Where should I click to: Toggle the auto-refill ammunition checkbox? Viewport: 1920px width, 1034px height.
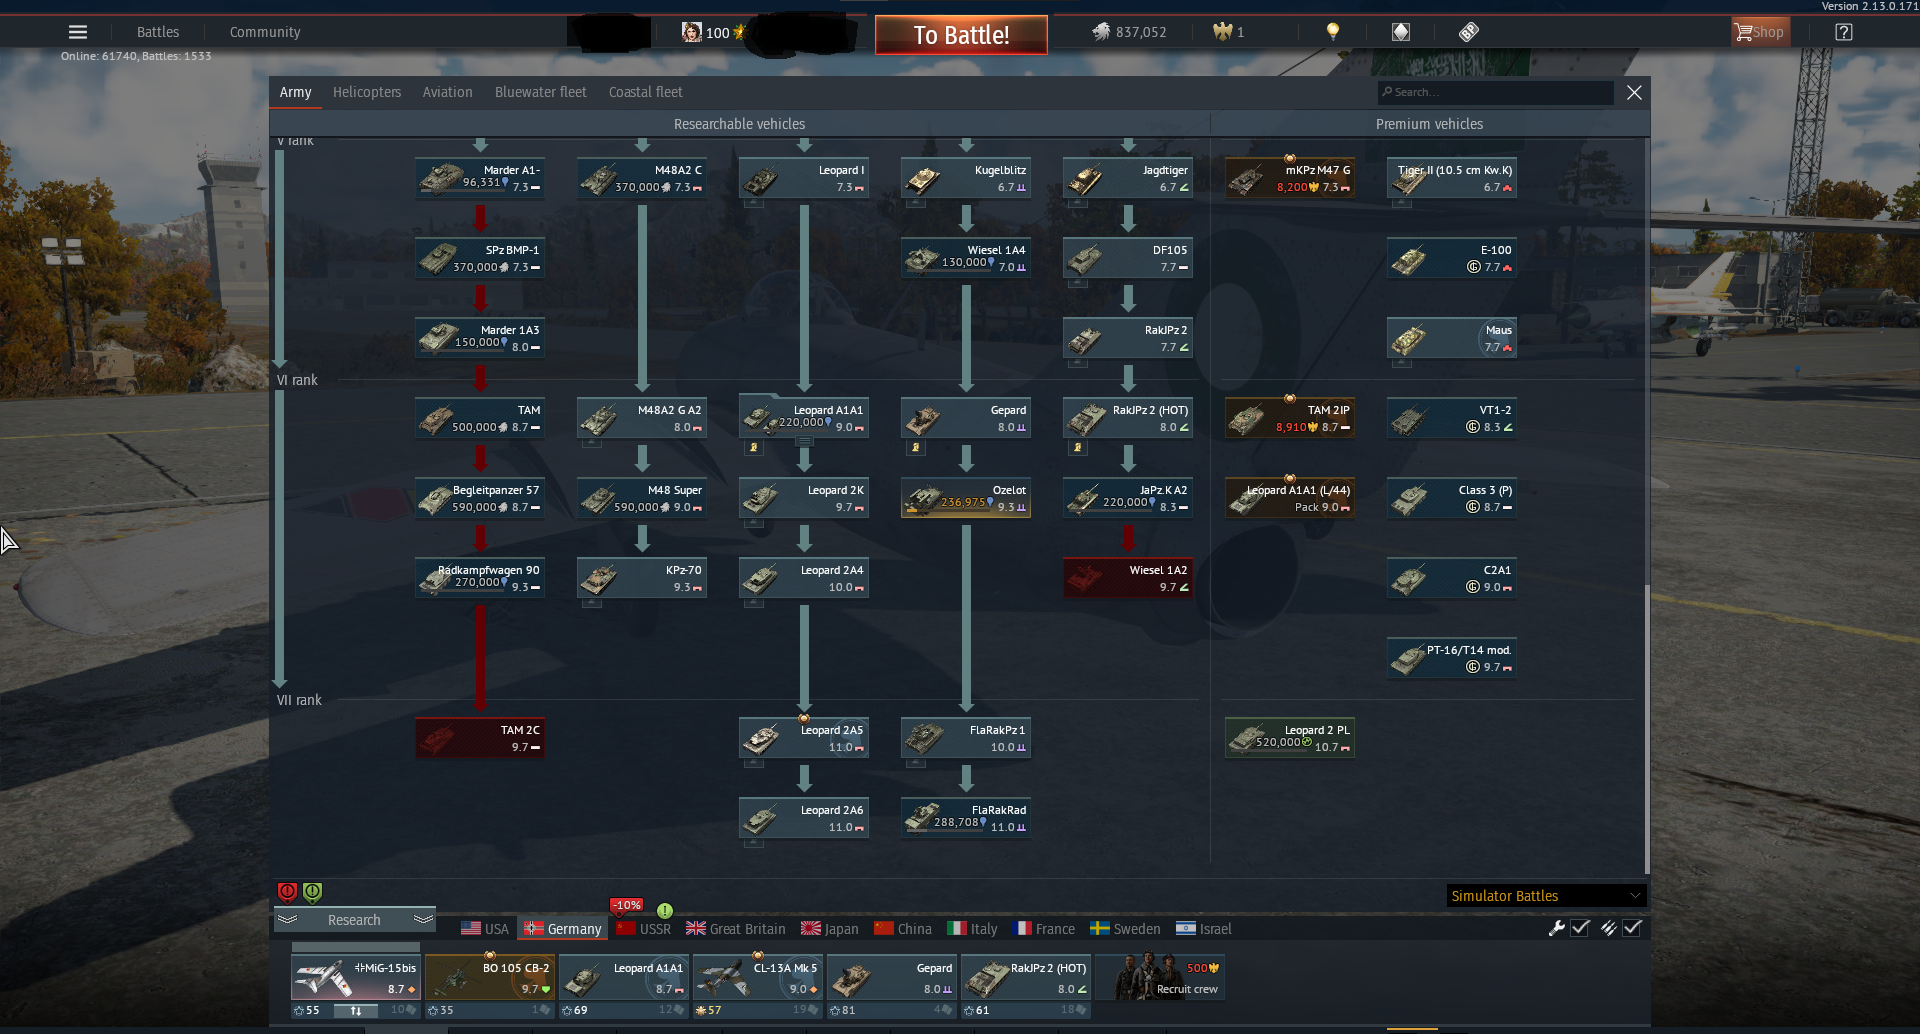coord(1632,928)
